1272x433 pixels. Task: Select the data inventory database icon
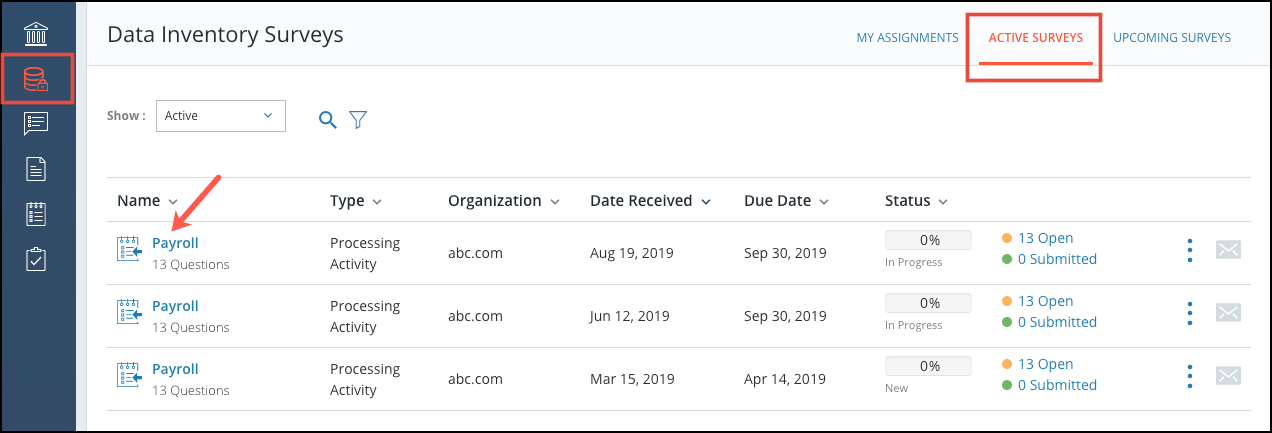37,79
